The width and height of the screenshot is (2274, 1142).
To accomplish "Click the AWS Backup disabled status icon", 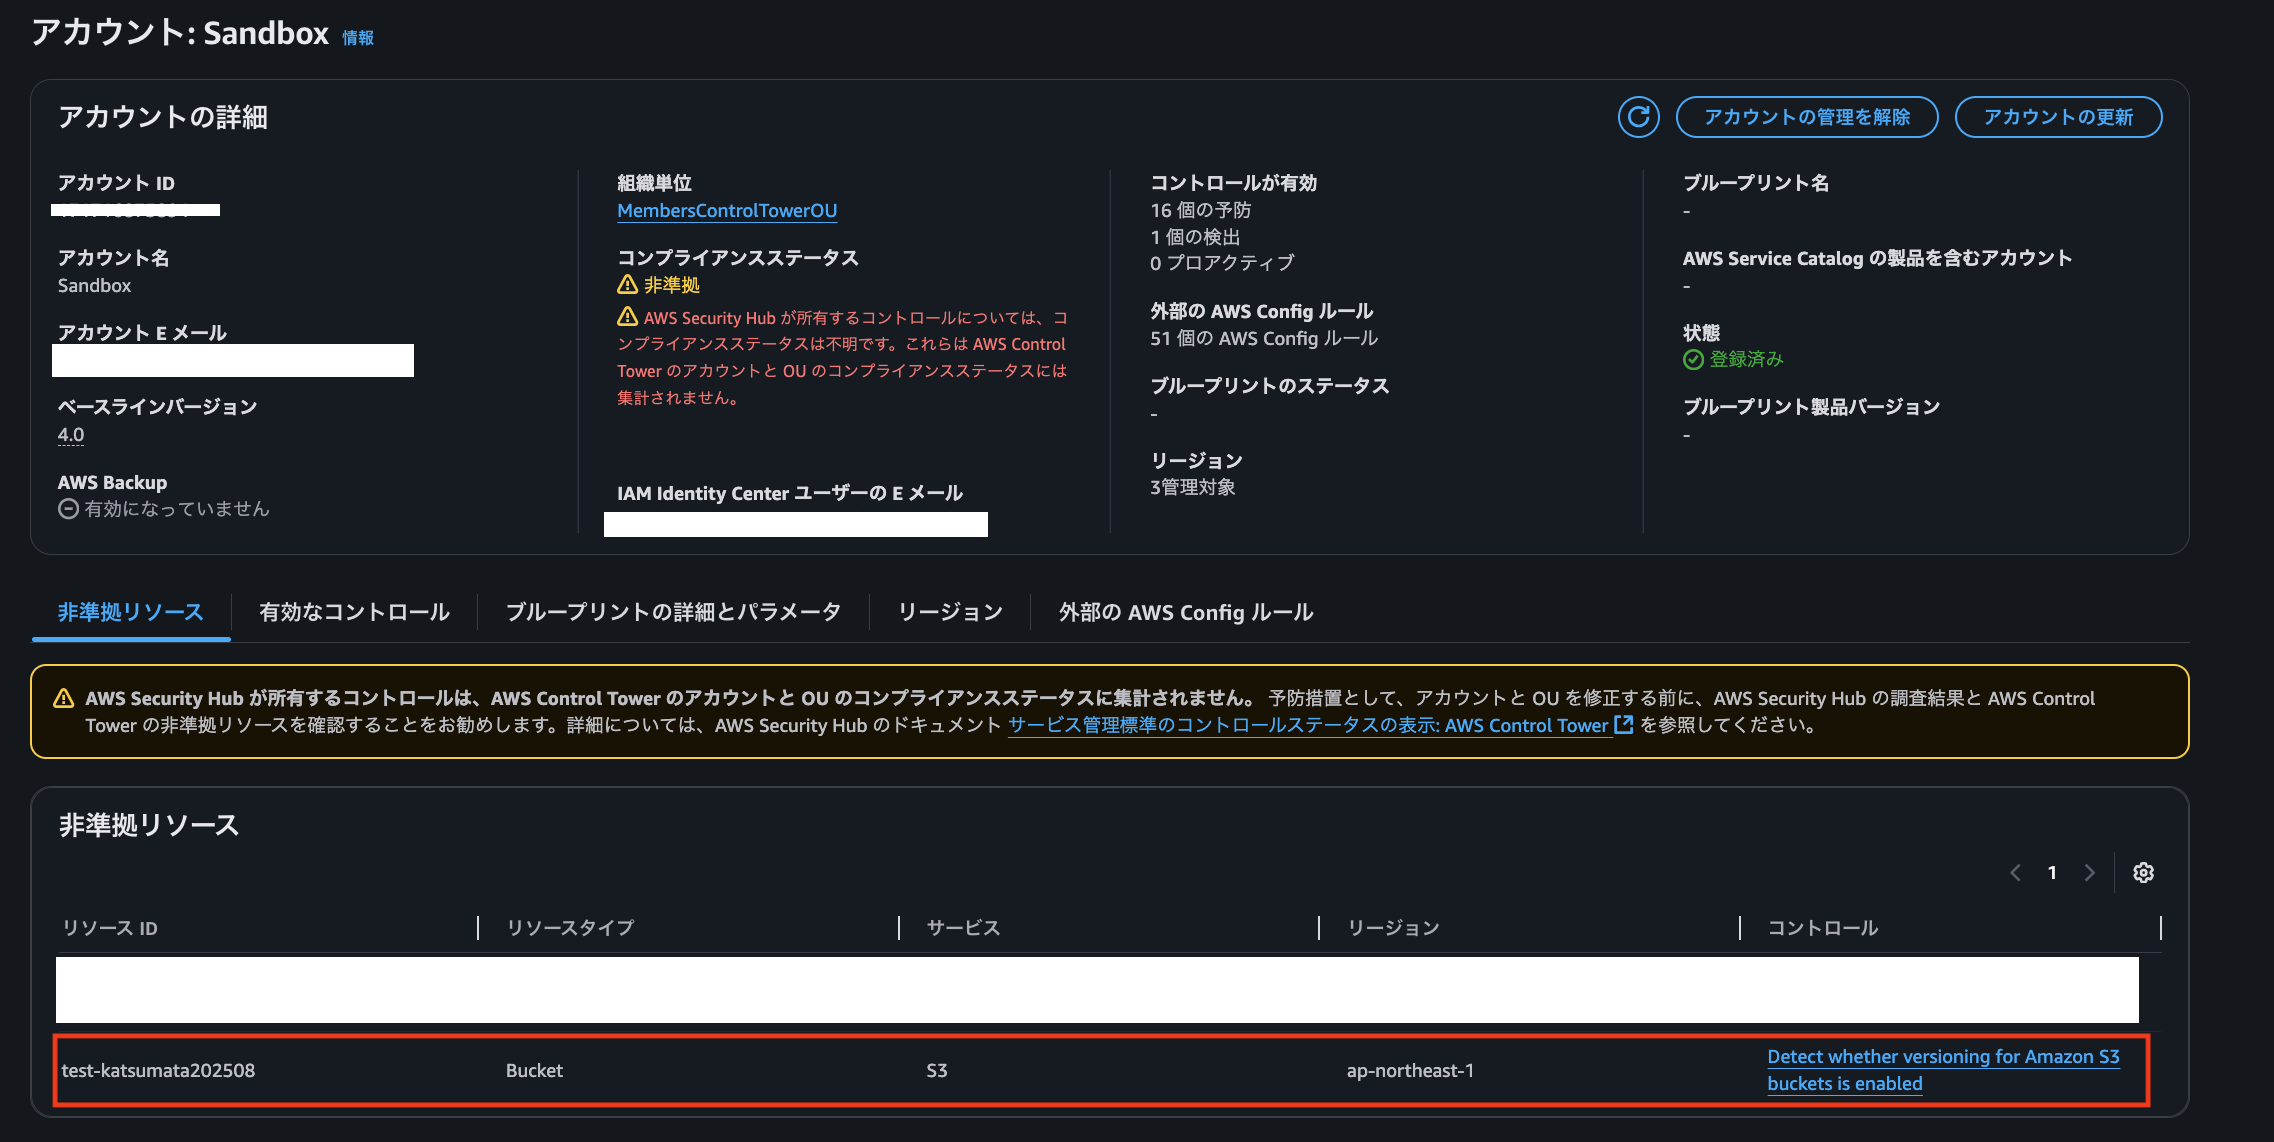I will pyautogui.click(x=68, y=509).
